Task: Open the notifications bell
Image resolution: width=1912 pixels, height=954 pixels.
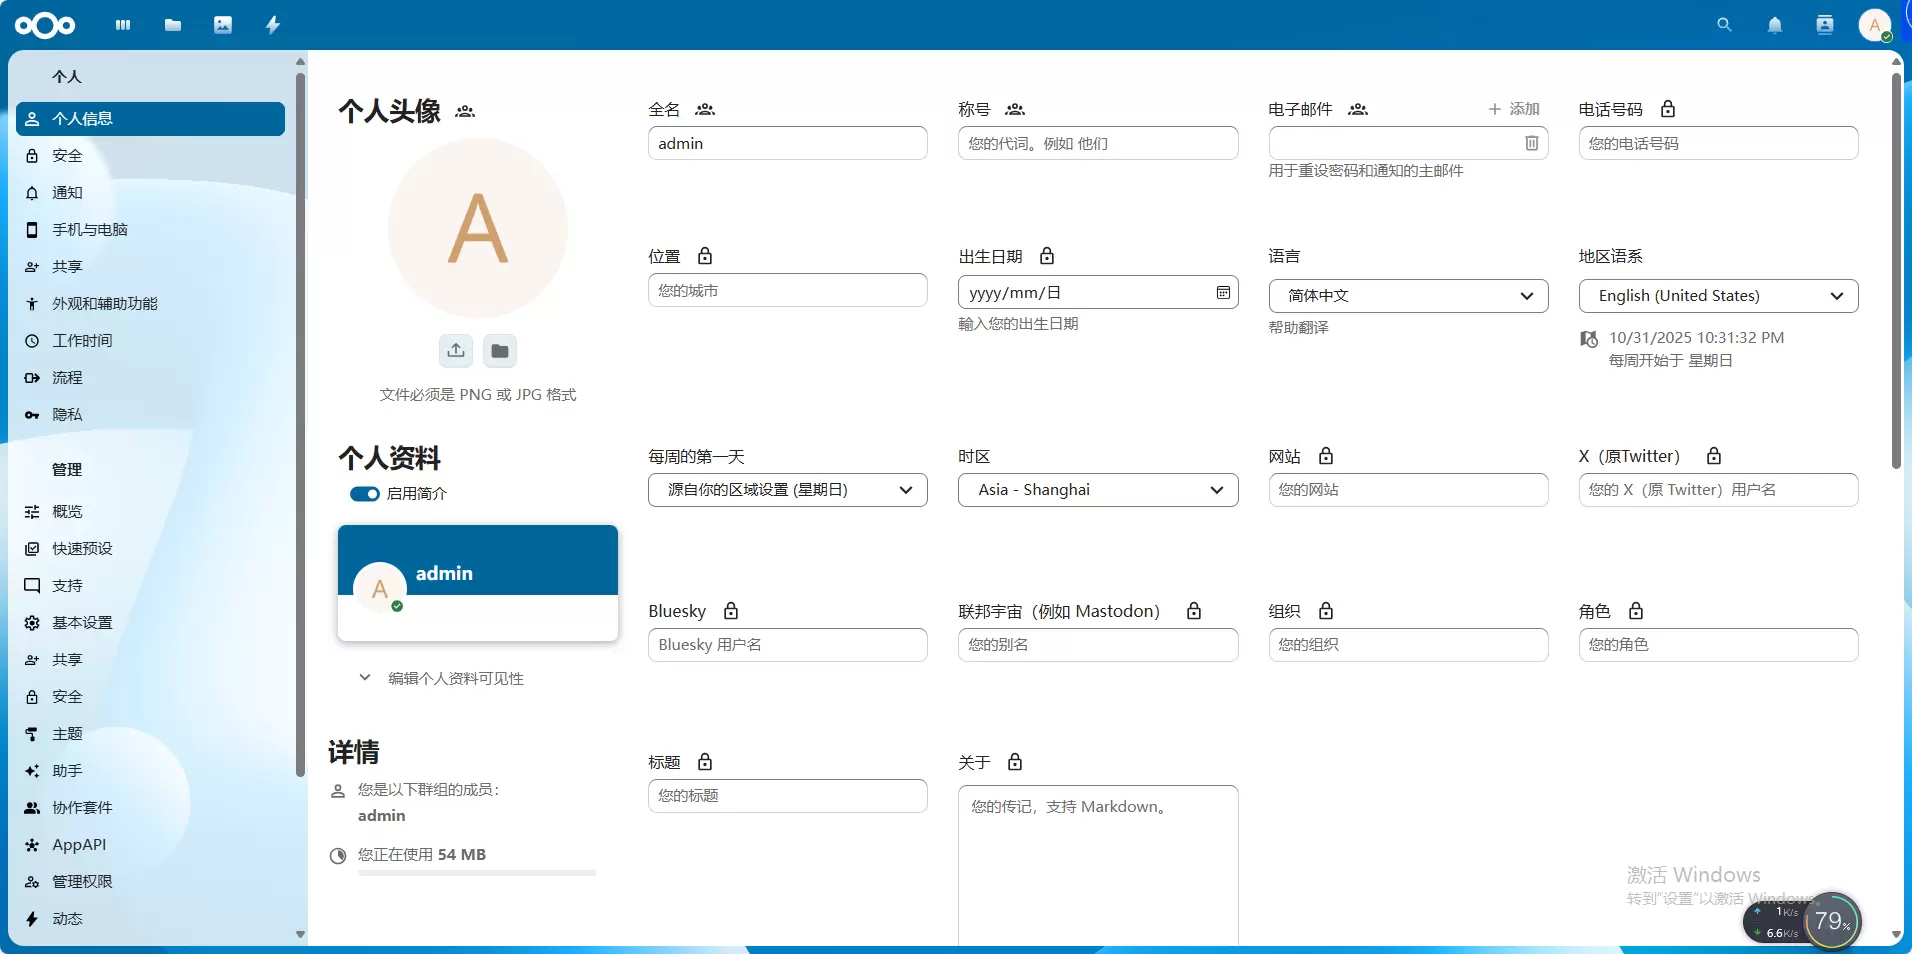Action: click(x=1774, y=25)
